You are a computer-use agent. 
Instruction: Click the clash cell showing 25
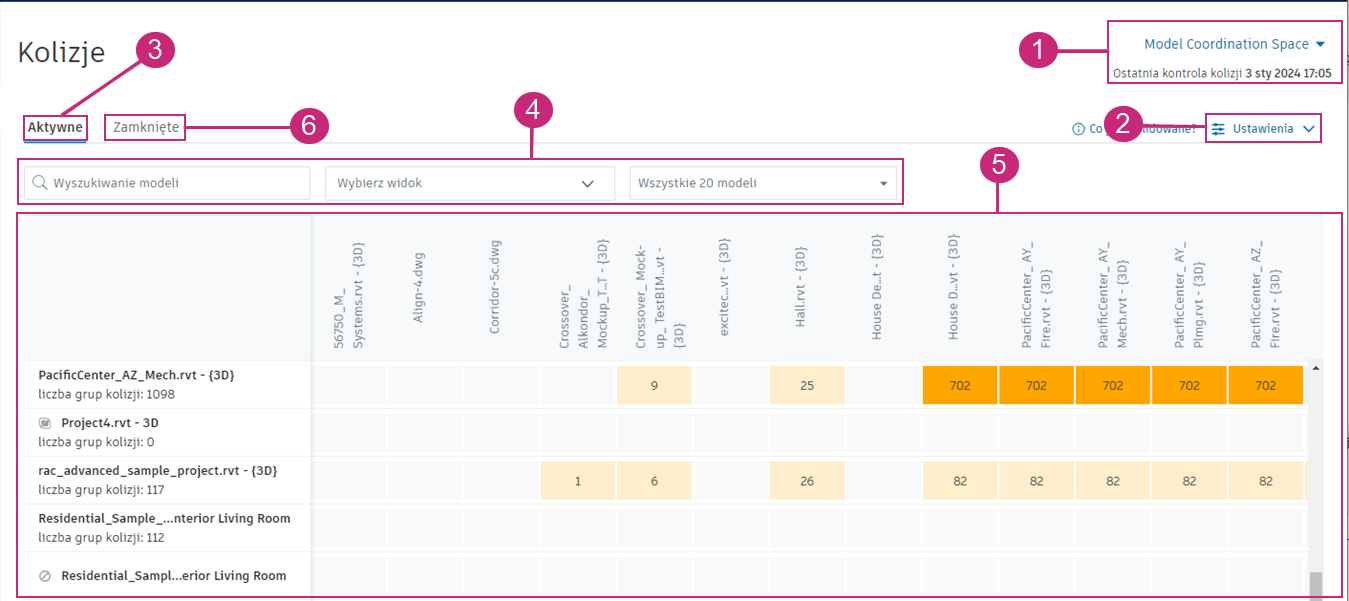click(807, 385)
